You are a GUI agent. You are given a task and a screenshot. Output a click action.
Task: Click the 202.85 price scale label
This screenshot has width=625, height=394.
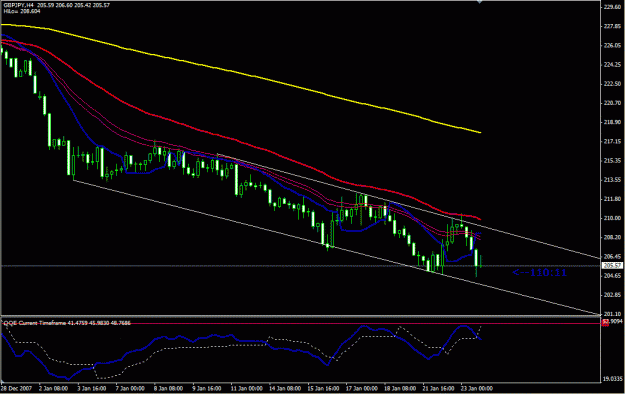click(x=612, y=295)
